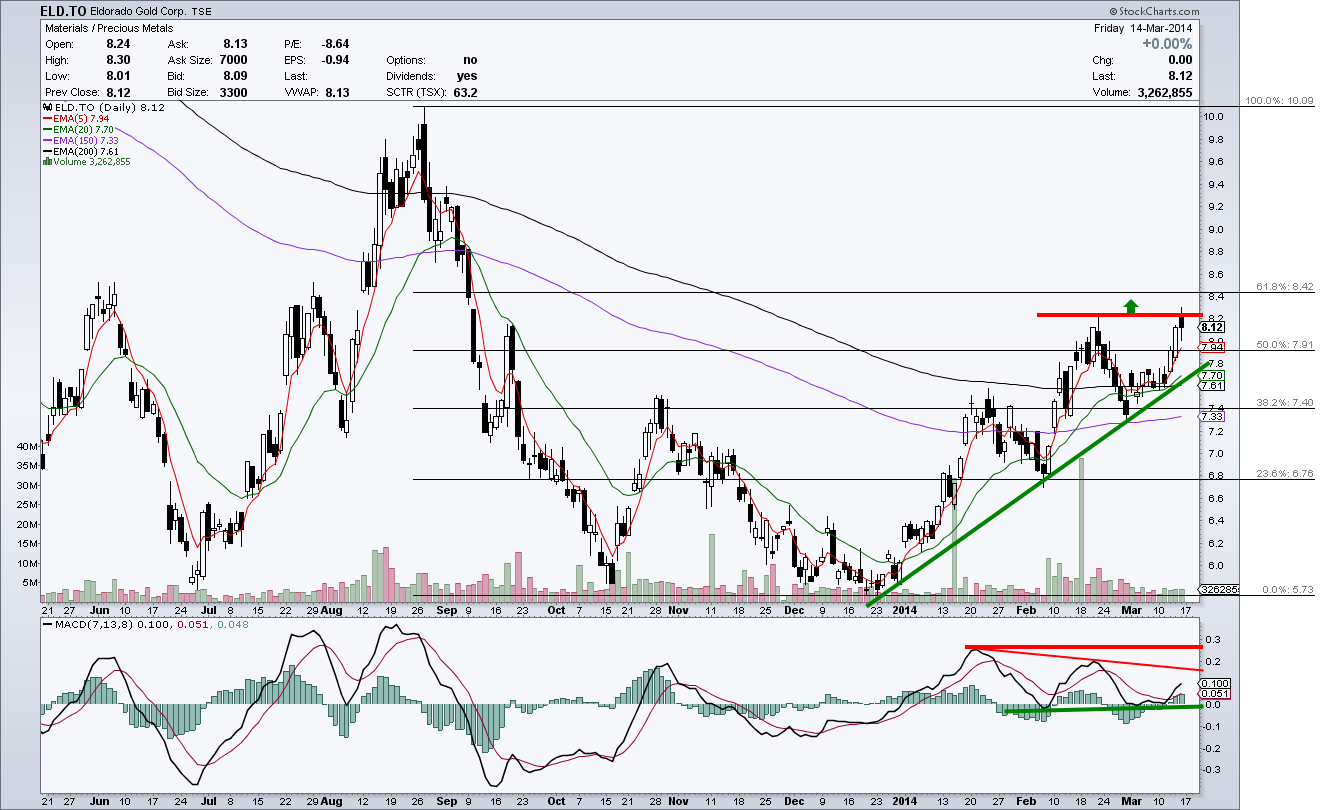Select the Materials / Precious Metals sector text

click(108, 29)
